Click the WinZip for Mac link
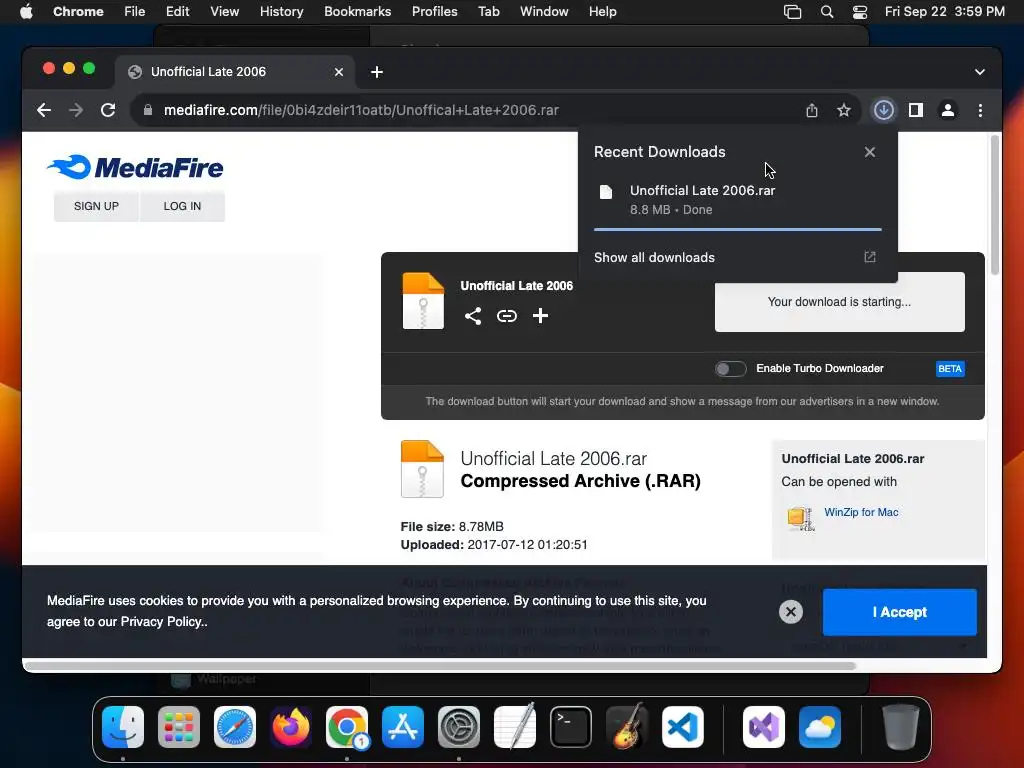This screenshot has height=768, width=1024. pyautogui.click(x=861, y=513)
